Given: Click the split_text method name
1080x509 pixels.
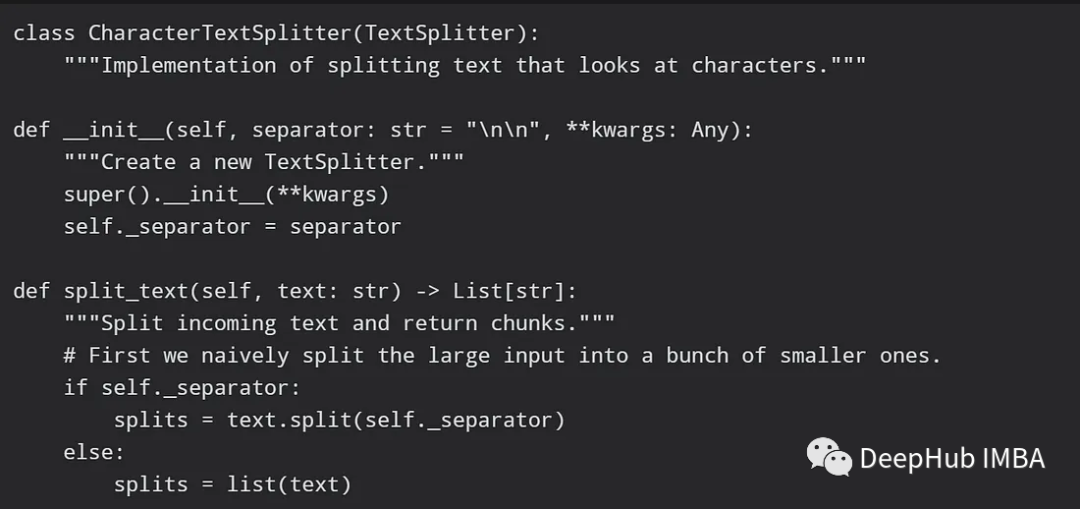Looking at the screenshot, I should (x=126, y=291).
